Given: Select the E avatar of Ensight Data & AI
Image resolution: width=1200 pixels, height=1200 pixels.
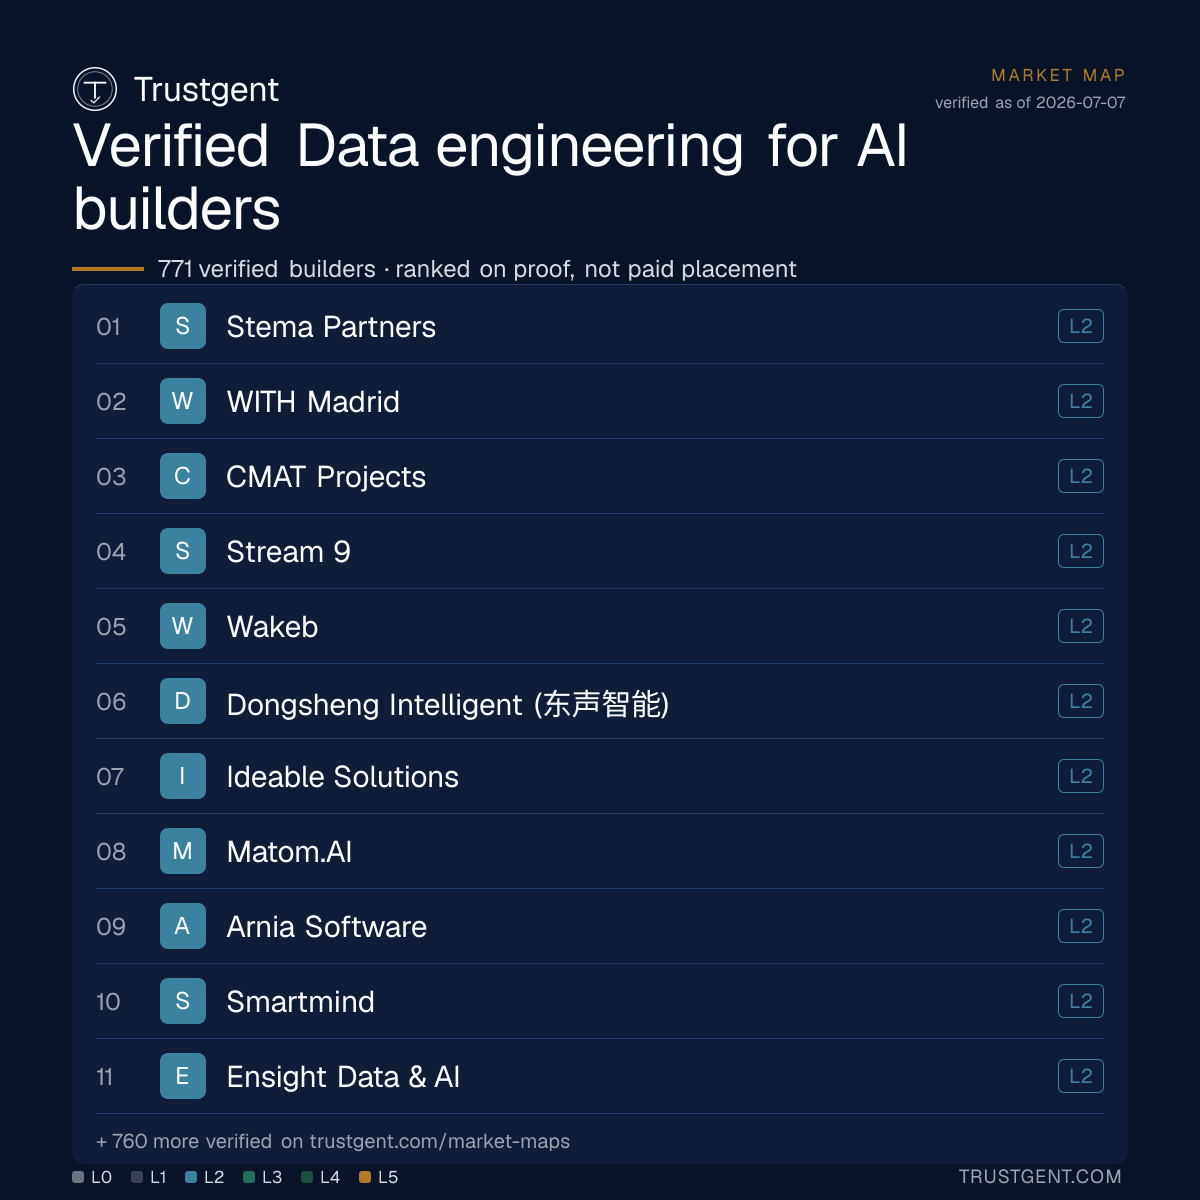Looking at the screenshot, I should click(x=183, y=1076).
